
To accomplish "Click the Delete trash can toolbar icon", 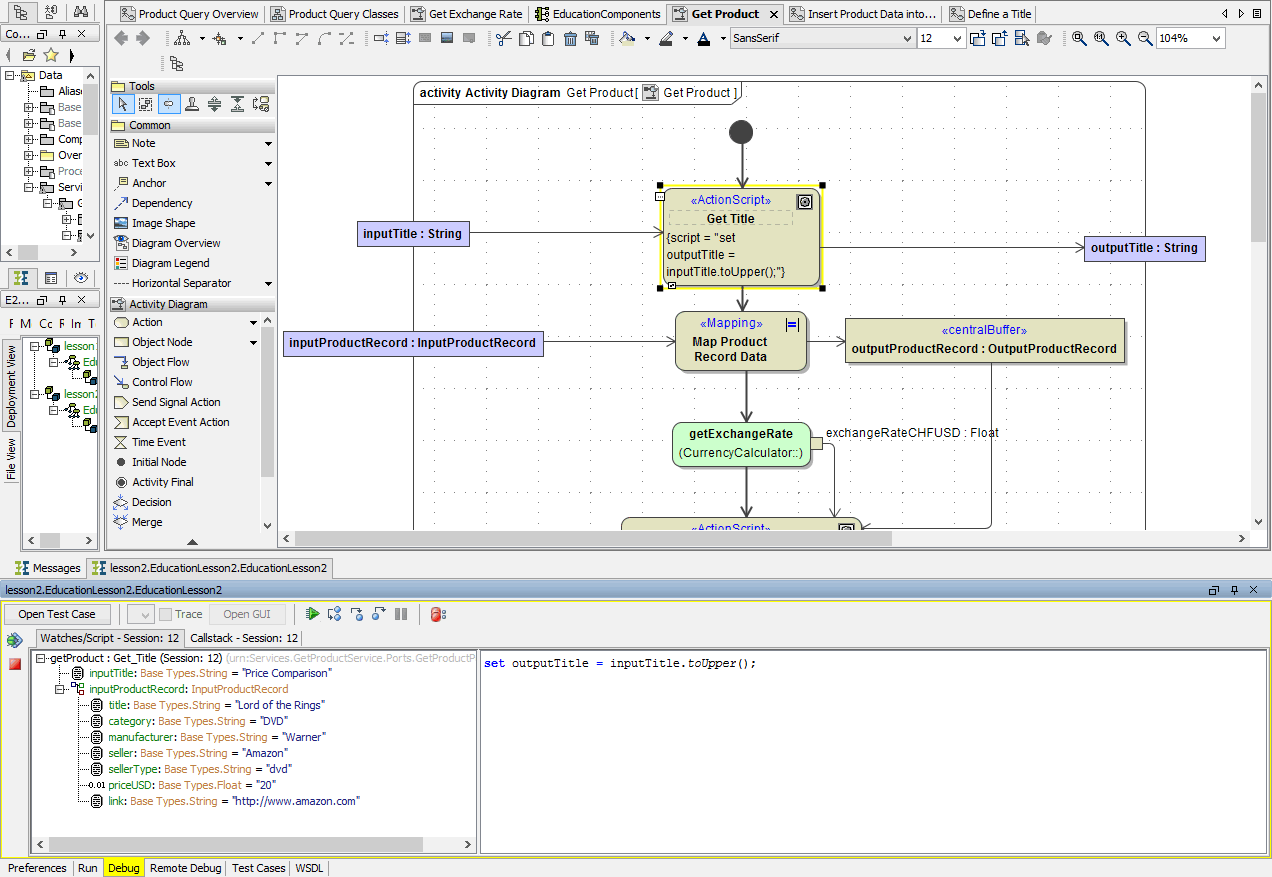I will click(570, 39).
